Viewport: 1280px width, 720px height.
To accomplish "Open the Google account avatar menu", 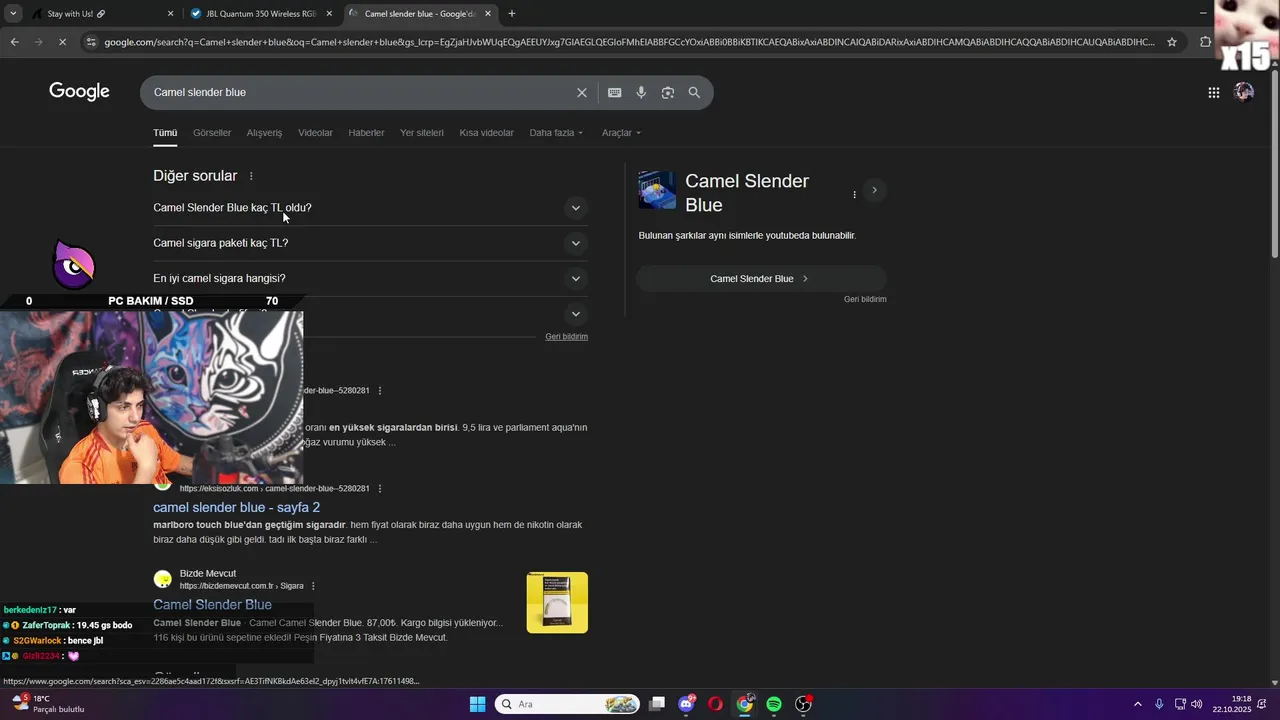I will [1244, 92].
